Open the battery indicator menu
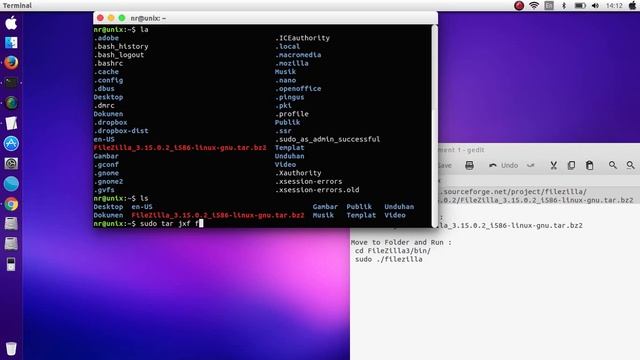This screenshot has width=640, height=360. [x=580, y=6]
